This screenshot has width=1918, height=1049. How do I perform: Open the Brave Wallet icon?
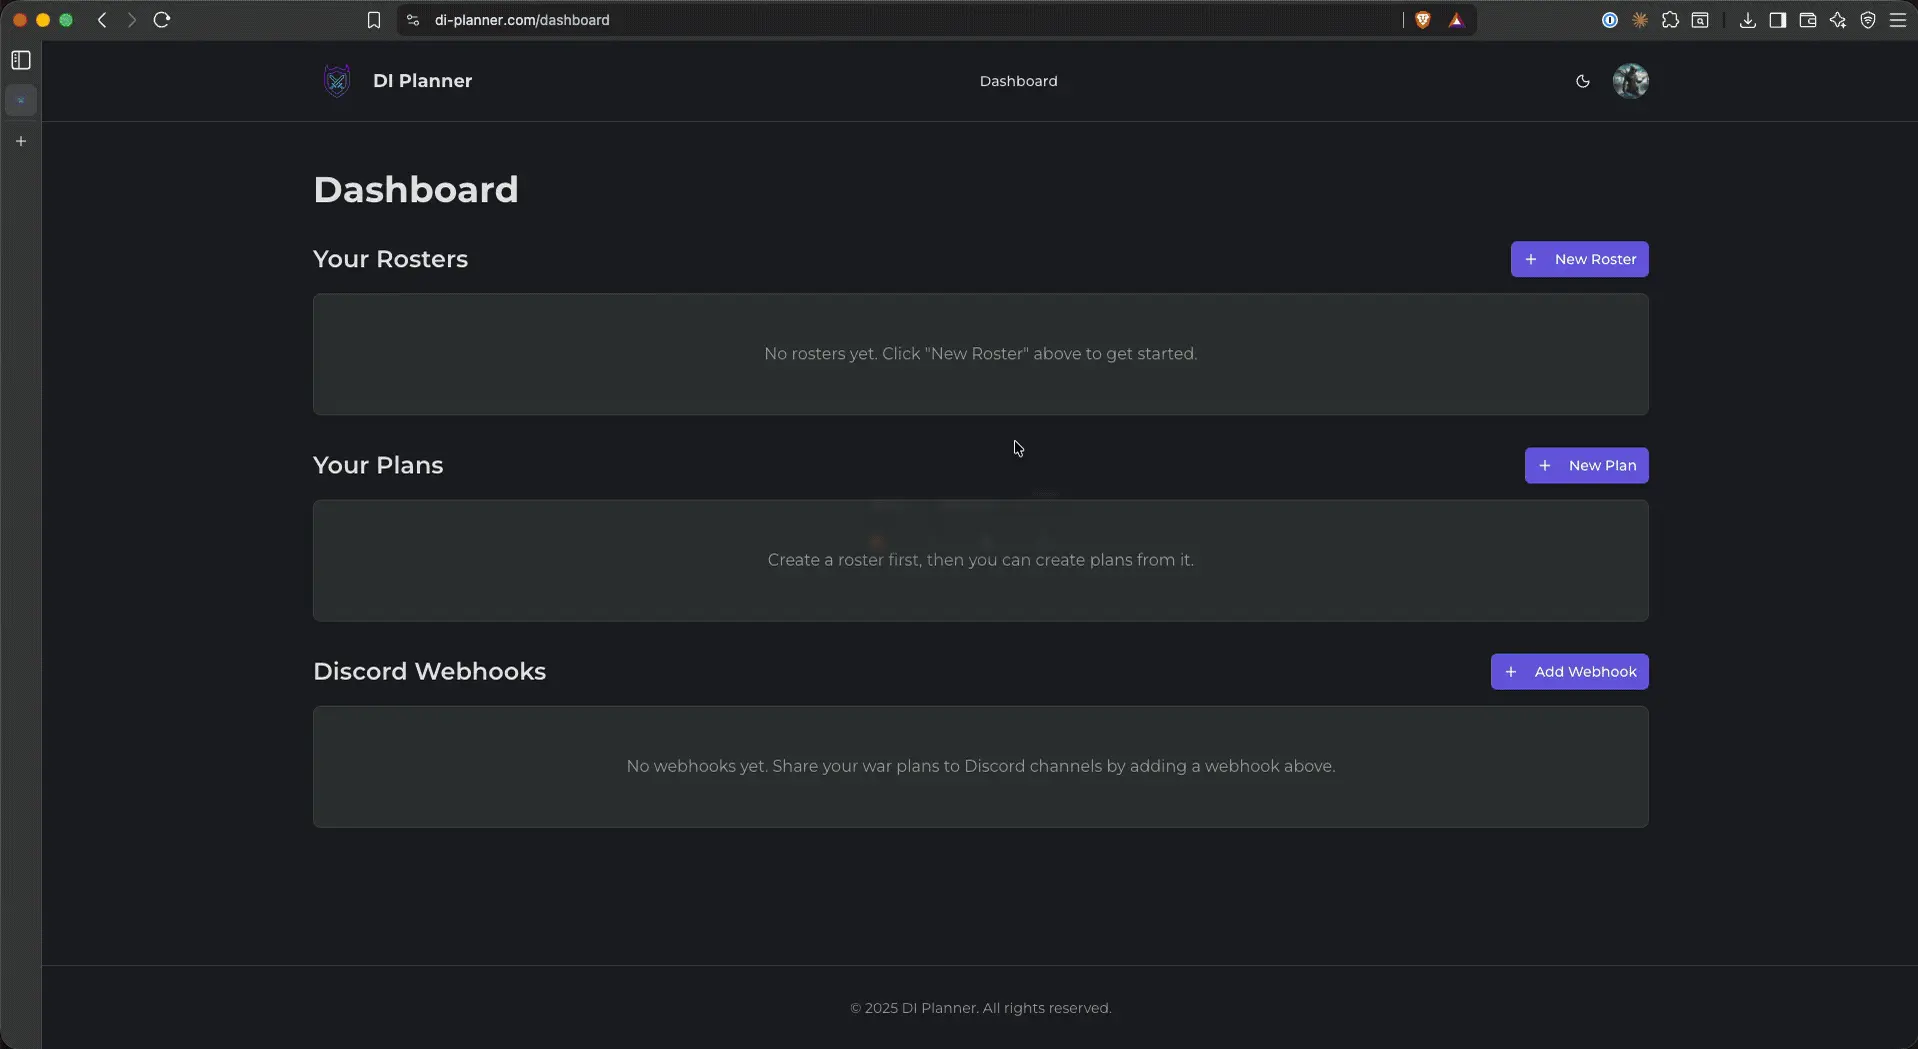pos(1807,20)
